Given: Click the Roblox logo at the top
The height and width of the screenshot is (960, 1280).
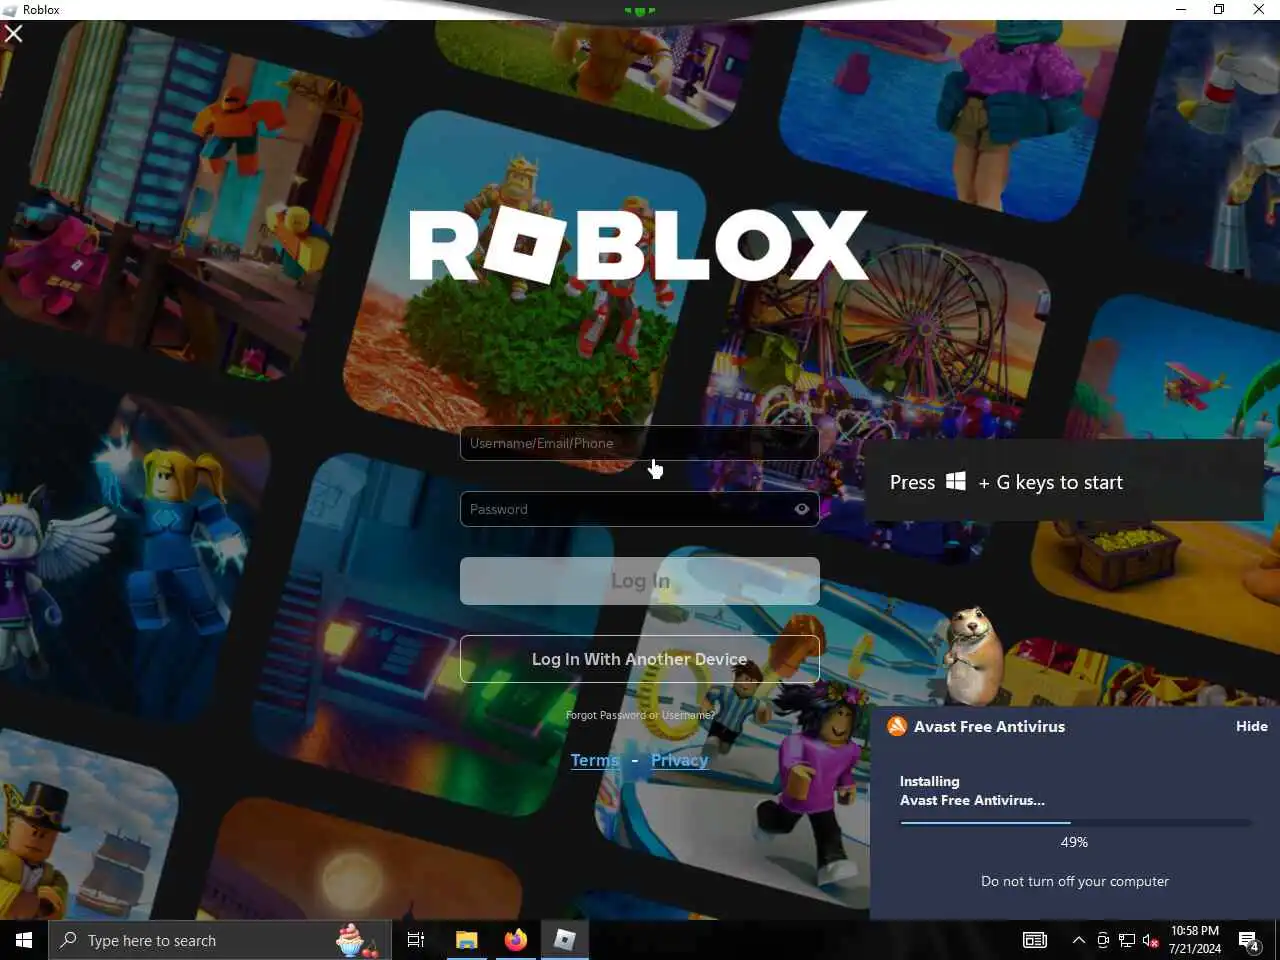Looking at the screenshot, I should click(638, 245).
